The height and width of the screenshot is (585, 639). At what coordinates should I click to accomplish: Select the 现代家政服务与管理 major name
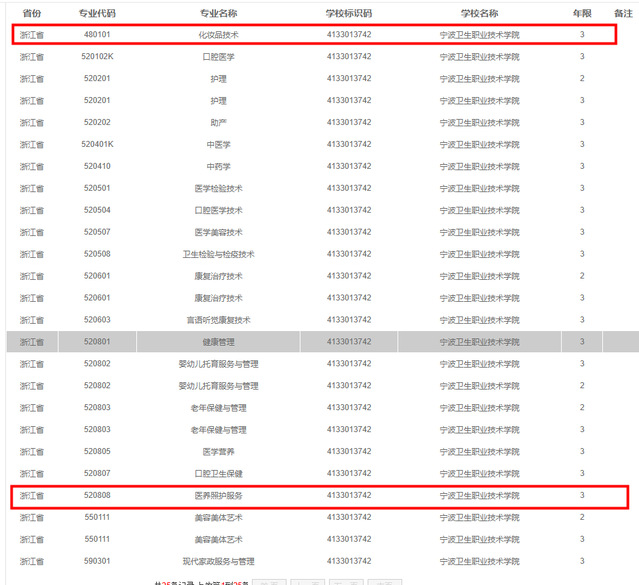(x=218, y=562)
